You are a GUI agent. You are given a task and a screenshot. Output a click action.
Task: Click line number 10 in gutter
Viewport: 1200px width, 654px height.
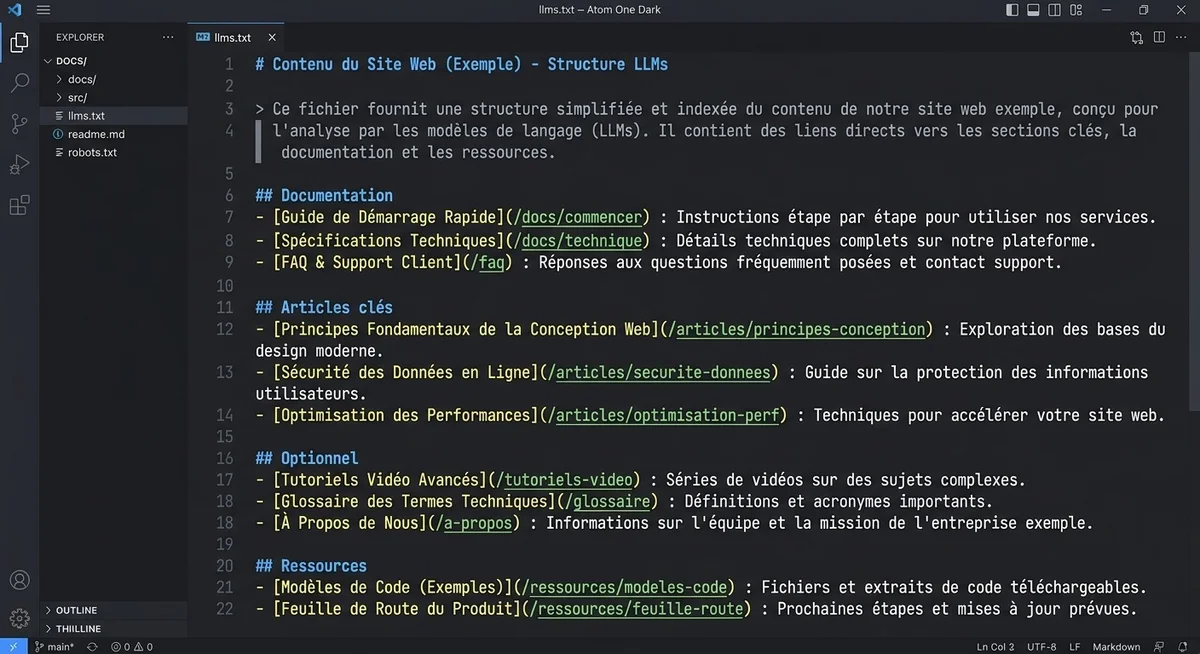coord(224,286)
